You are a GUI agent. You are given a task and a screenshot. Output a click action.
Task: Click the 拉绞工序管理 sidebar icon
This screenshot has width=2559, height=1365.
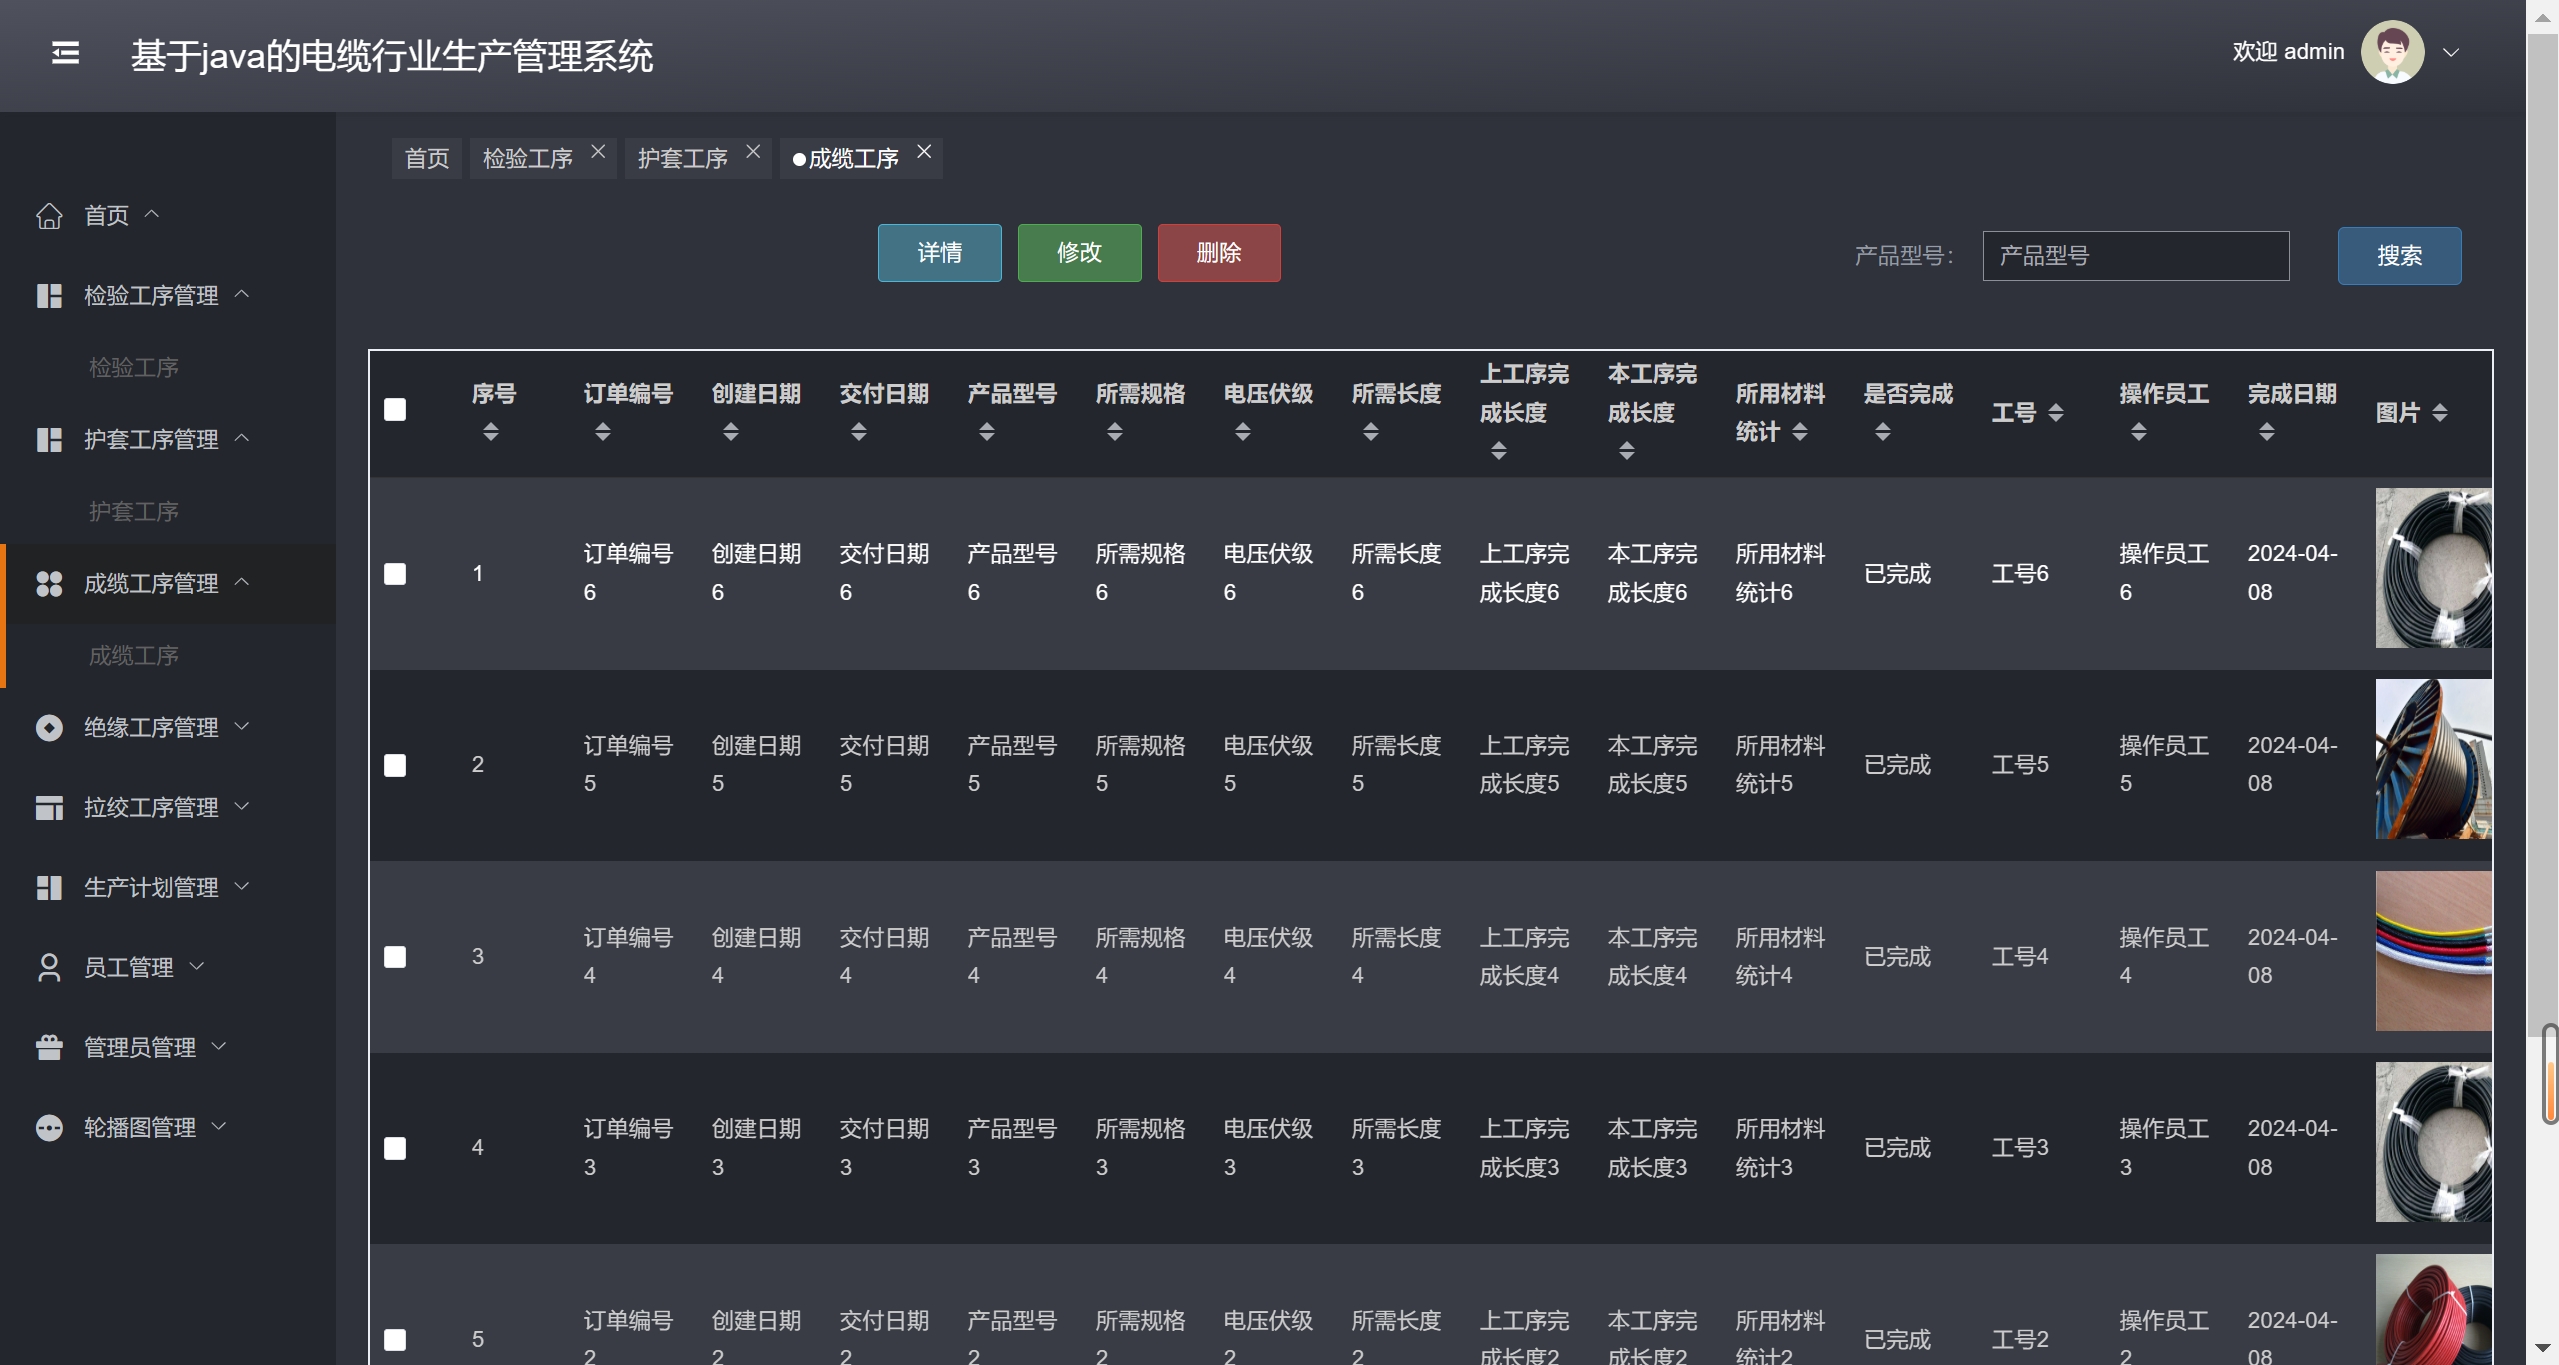[49, 808]
